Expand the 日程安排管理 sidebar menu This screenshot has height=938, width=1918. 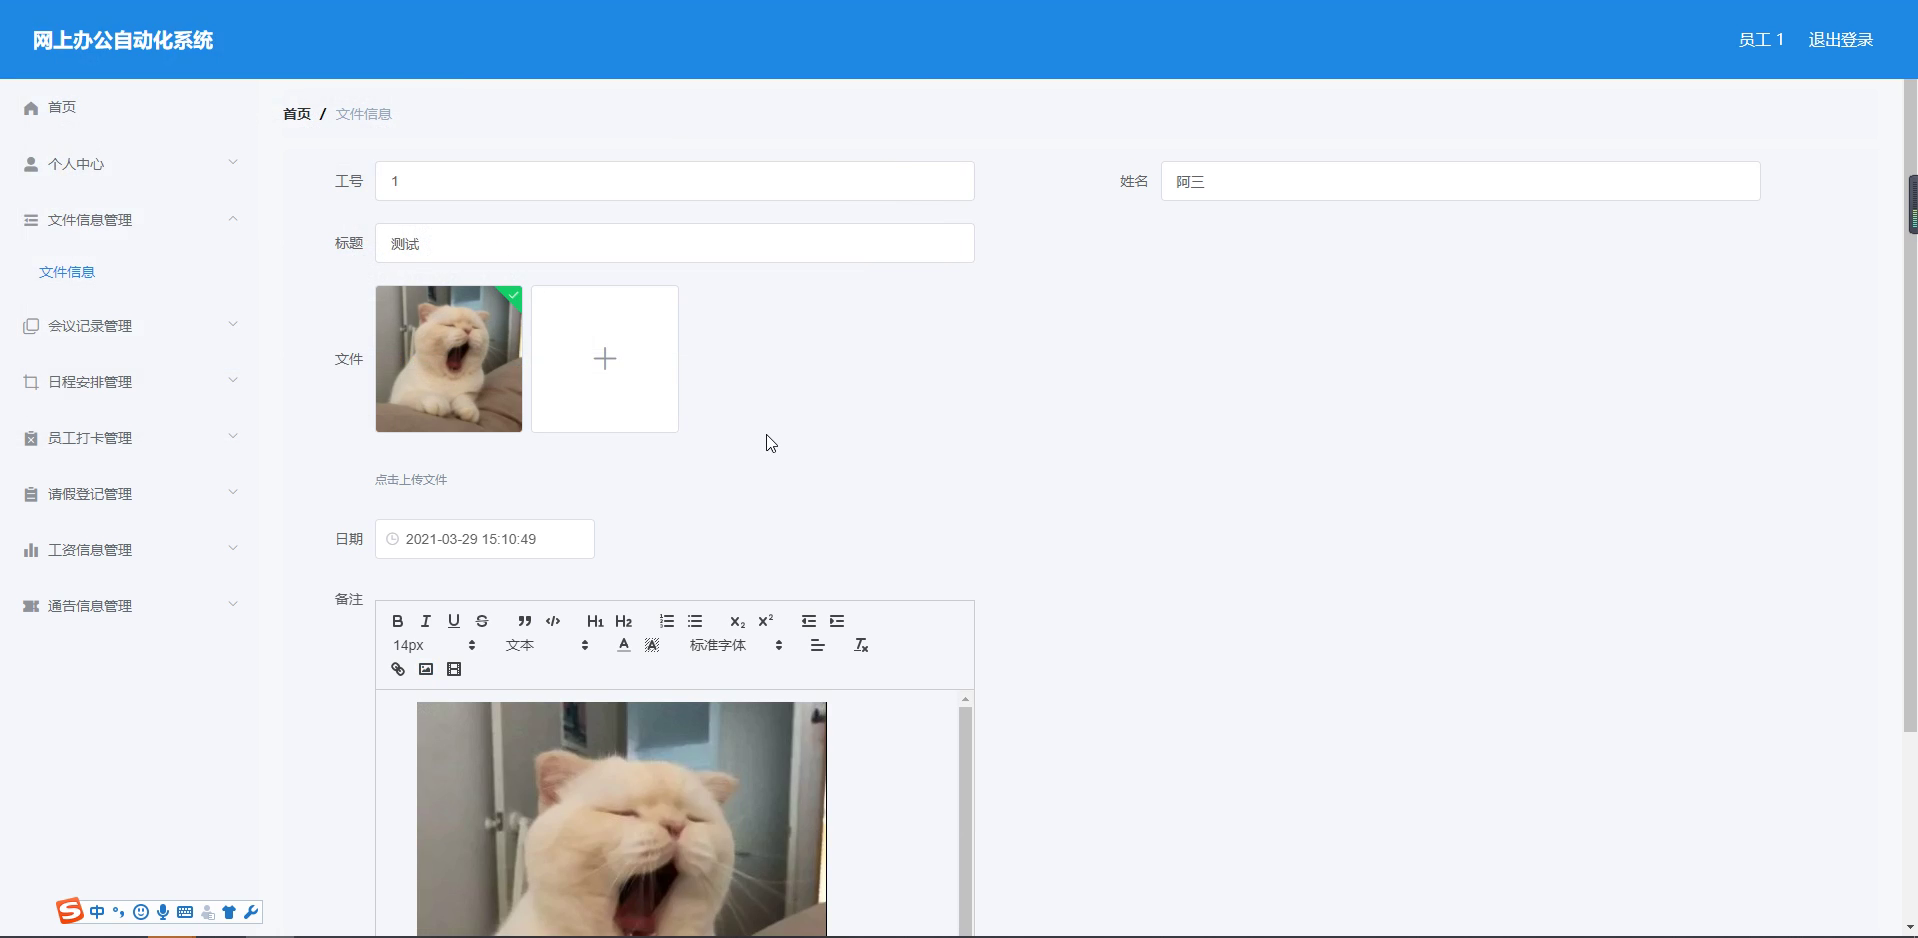[x=129, y=381]
